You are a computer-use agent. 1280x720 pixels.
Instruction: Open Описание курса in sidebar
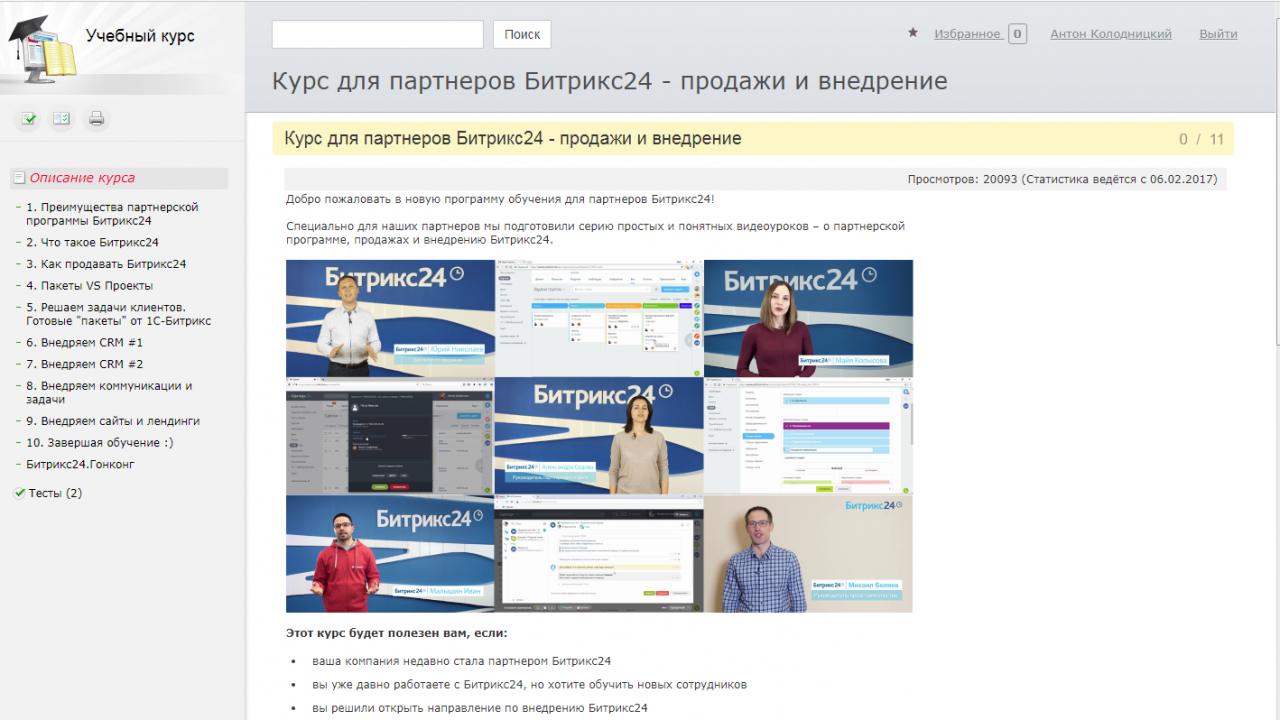[82, 178]
